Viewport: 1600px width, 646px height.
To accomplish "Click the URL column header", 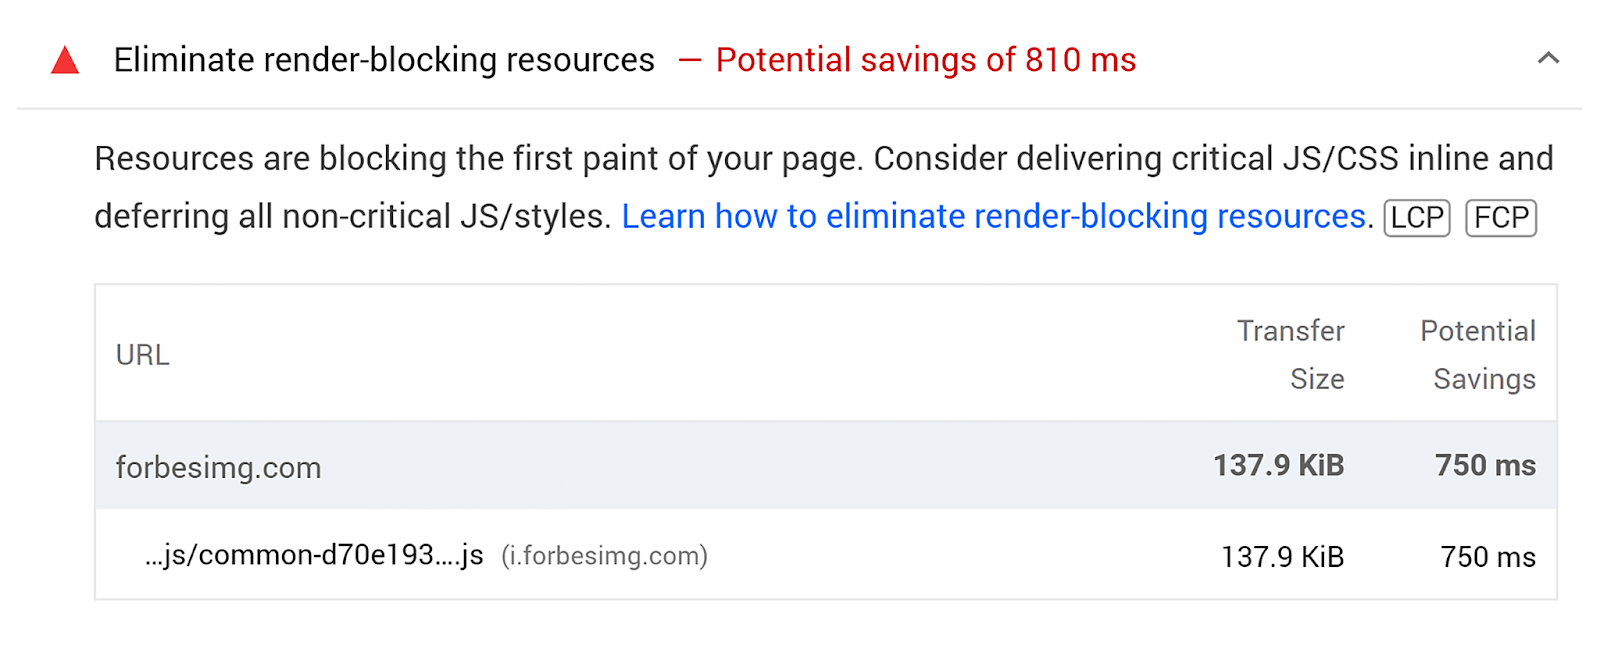I will [x=142, y=355].
